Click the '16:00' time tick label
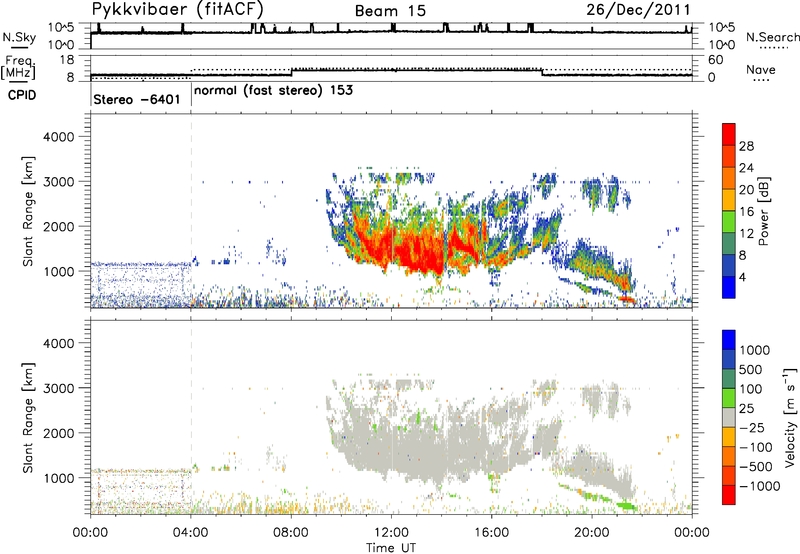Screen dimensions: 800x554 [x=492, y=533]
